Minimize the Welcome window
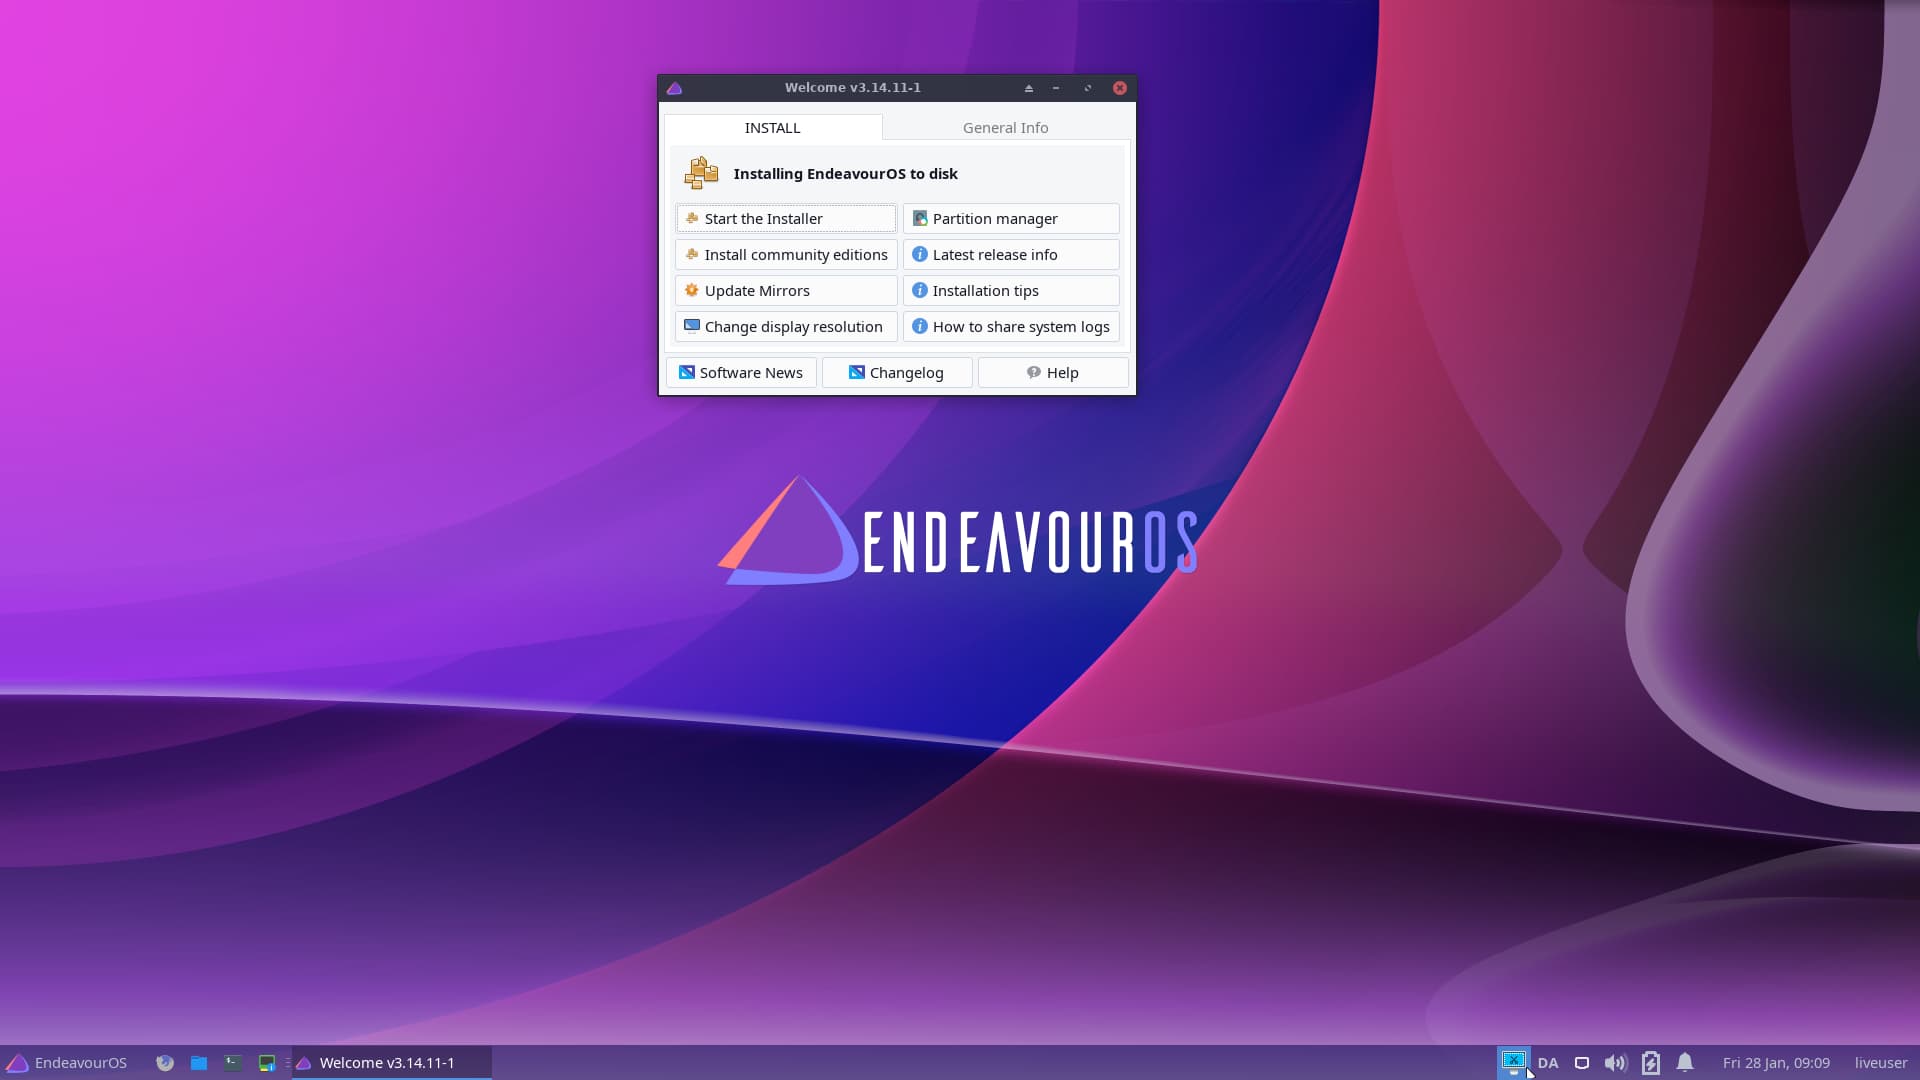1920x1080 pixels. [1056, 88]
